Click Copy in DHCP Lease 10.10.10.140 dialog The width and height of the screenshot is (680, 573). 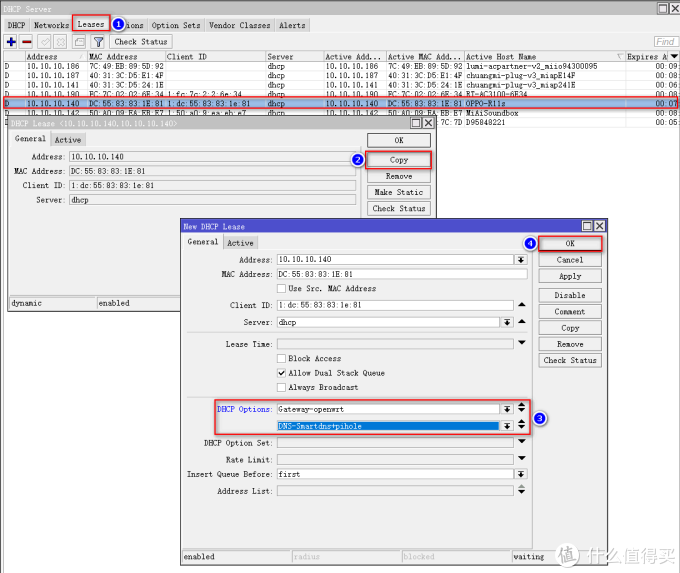[399, 160]
